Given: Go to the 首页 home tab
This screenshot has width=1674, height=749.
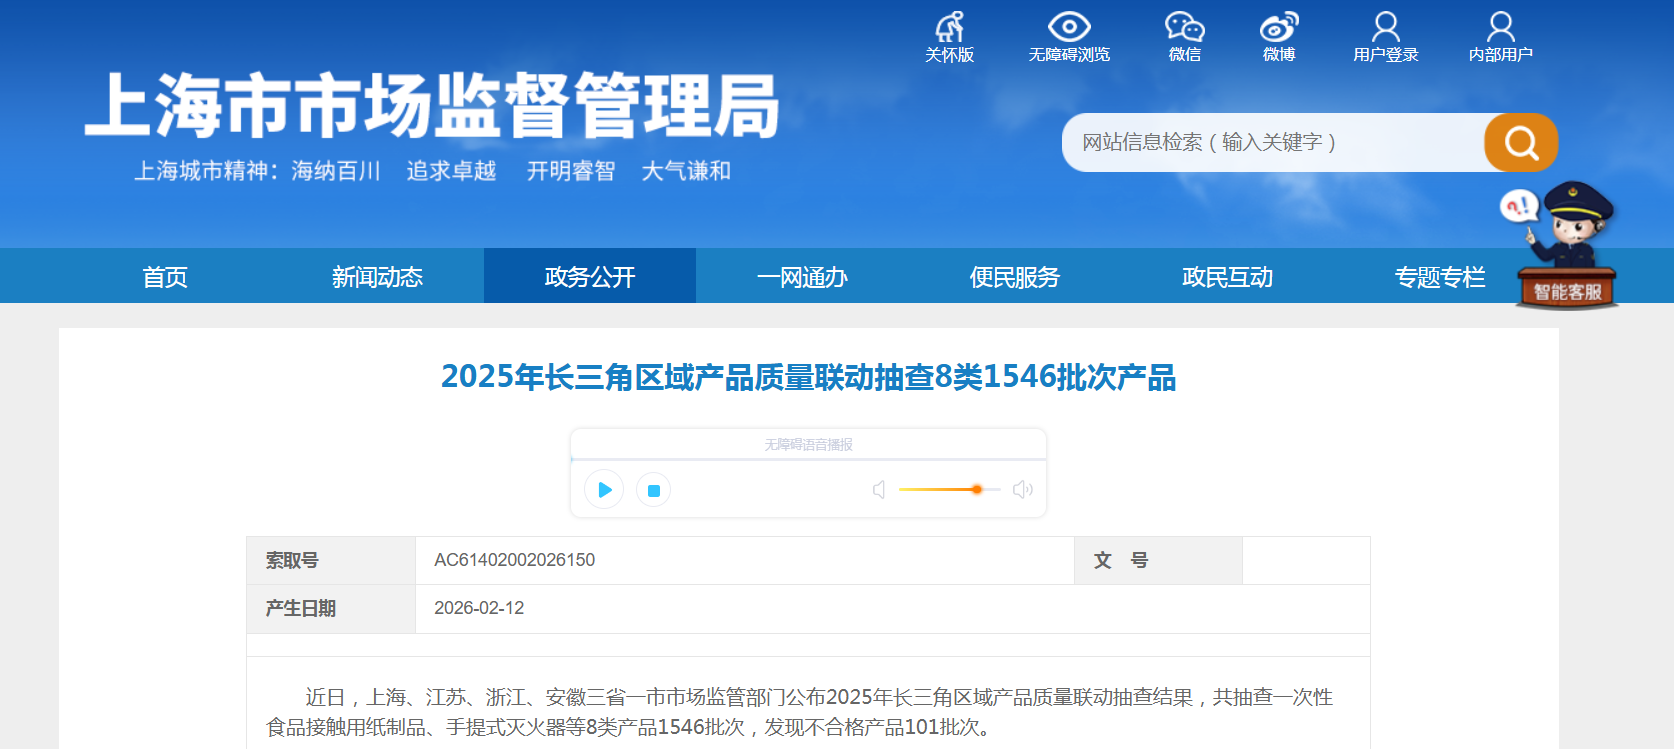Looking at the screenshot, I should 165,277.
